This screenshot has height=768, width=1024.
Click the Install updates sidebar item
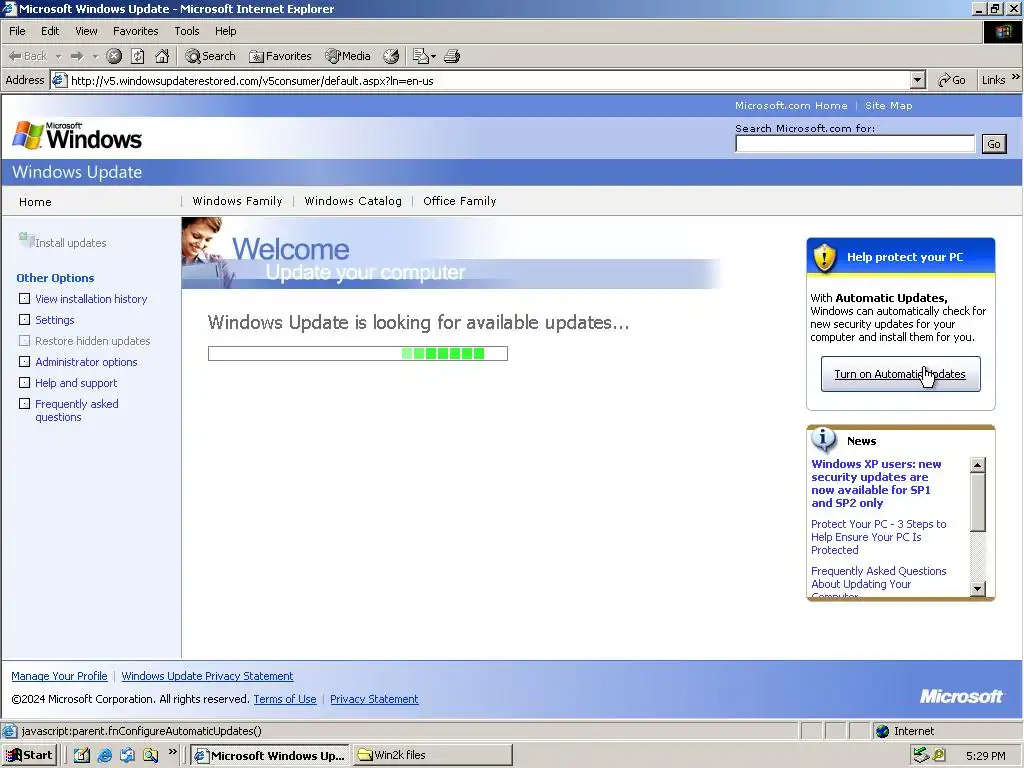pyautogui.click(x=63, y=242)
